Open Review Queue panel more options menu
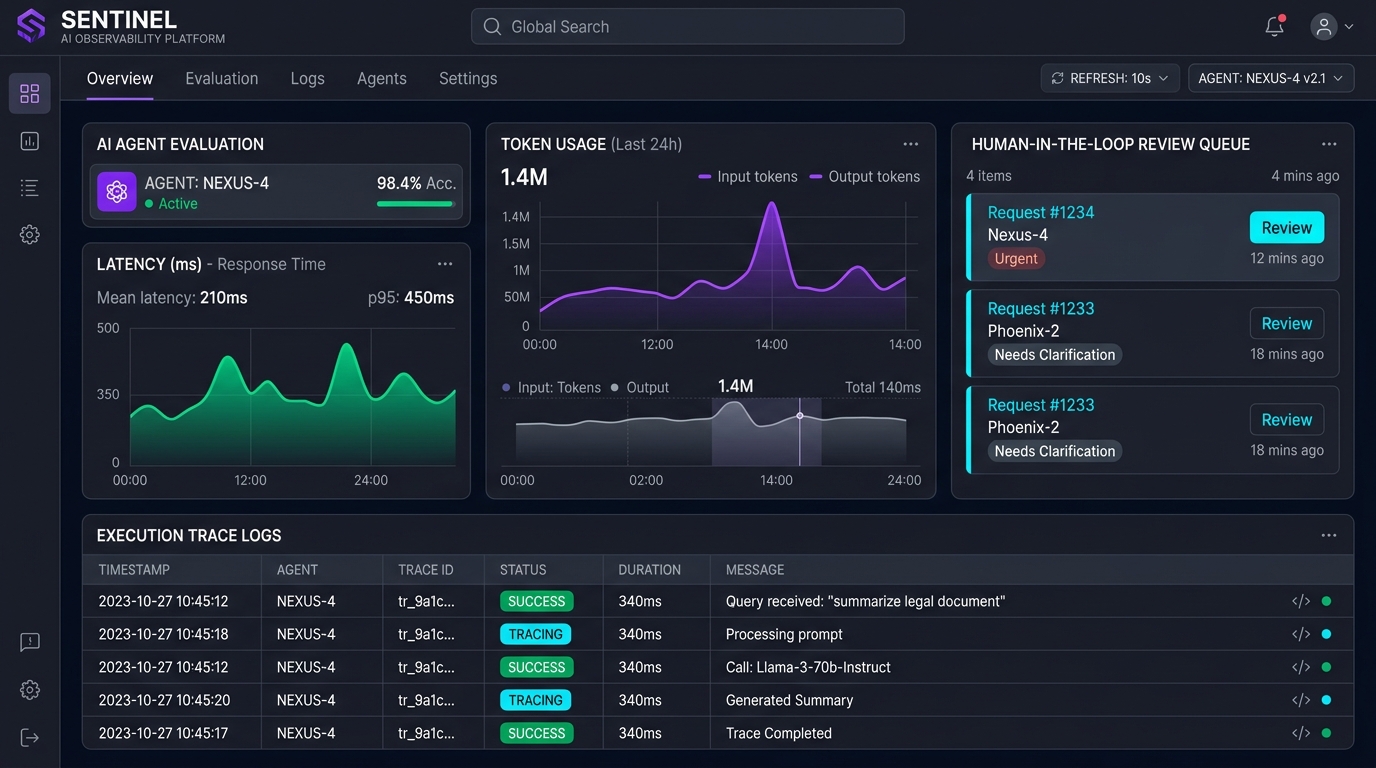Screen dimensions: 1376x768 1329,144
